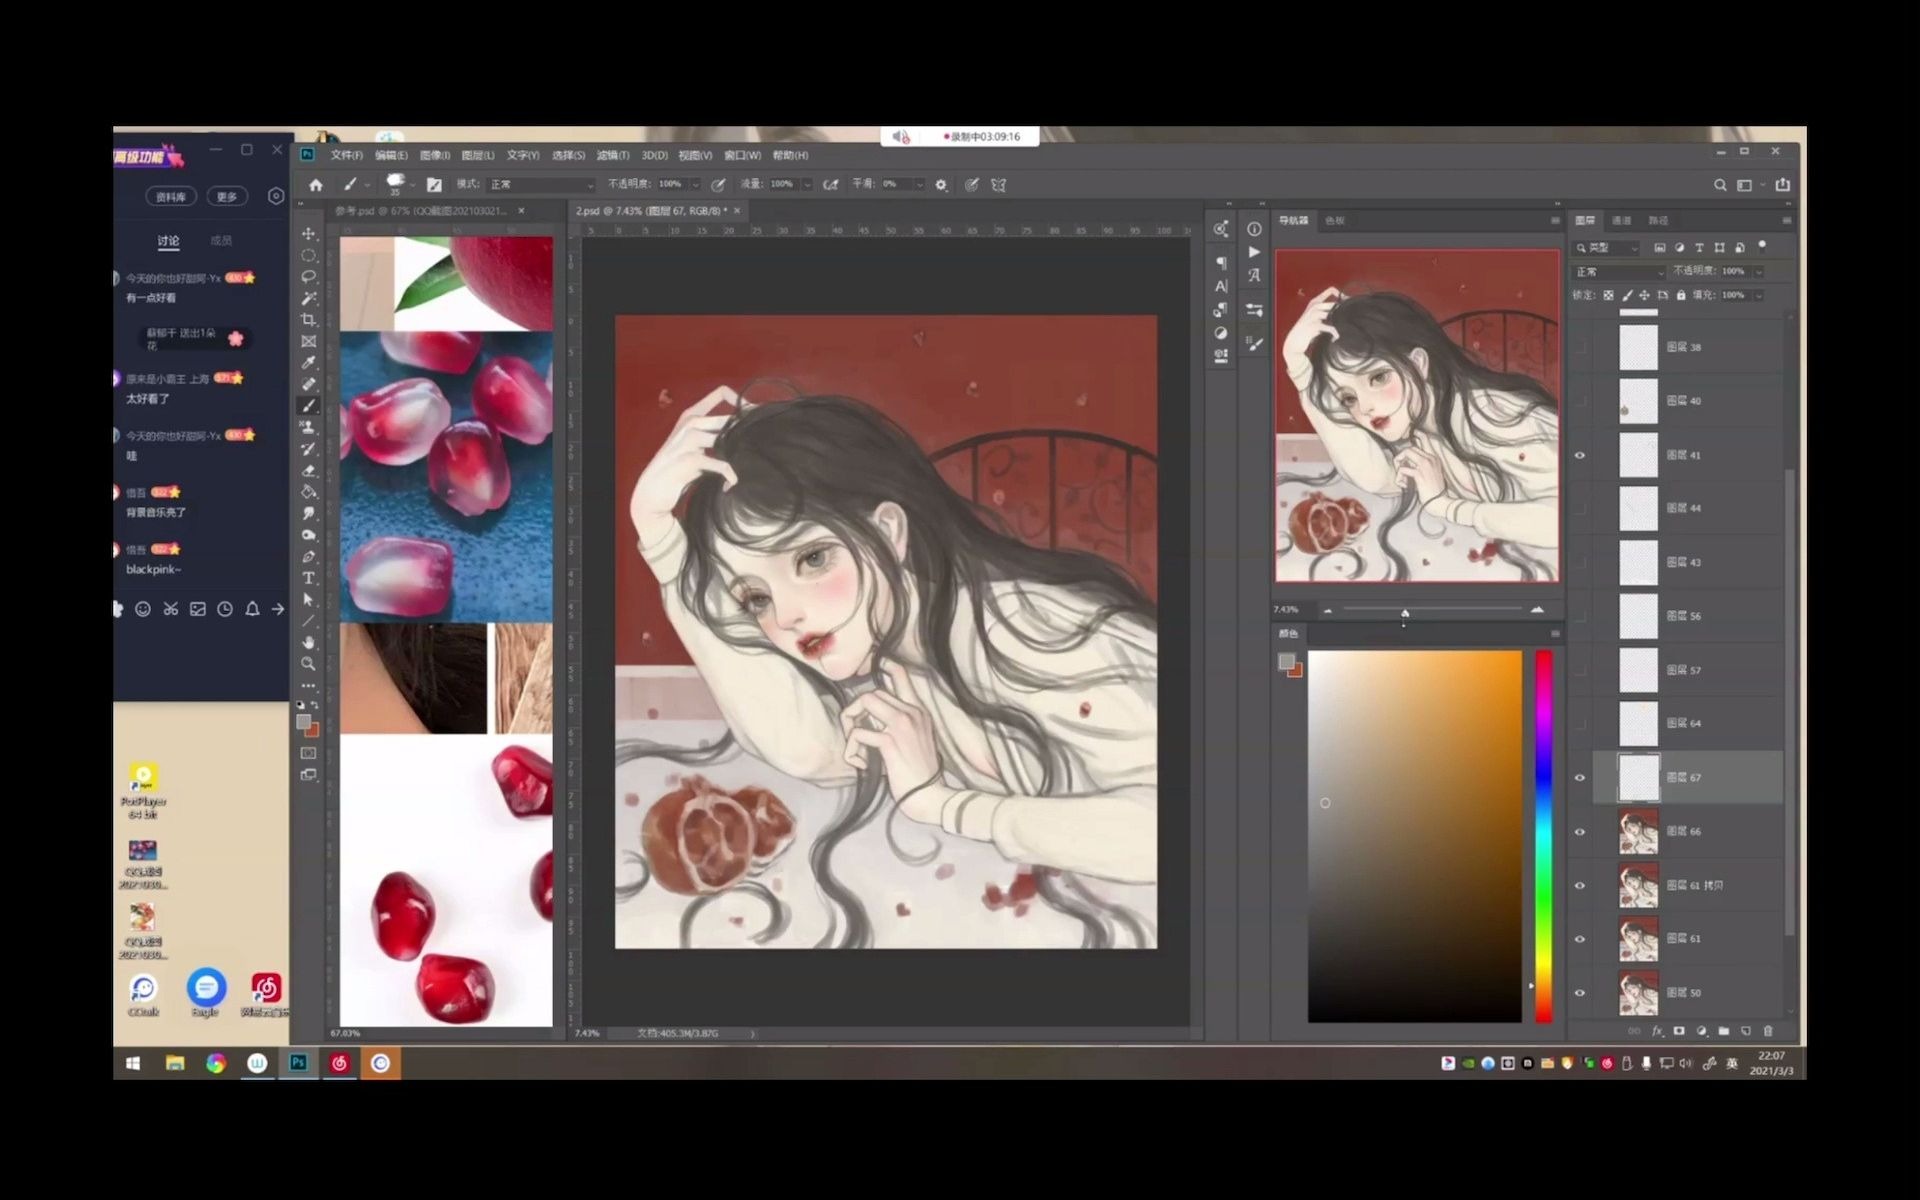Toggle lock transparent pixels icon

1608,295
